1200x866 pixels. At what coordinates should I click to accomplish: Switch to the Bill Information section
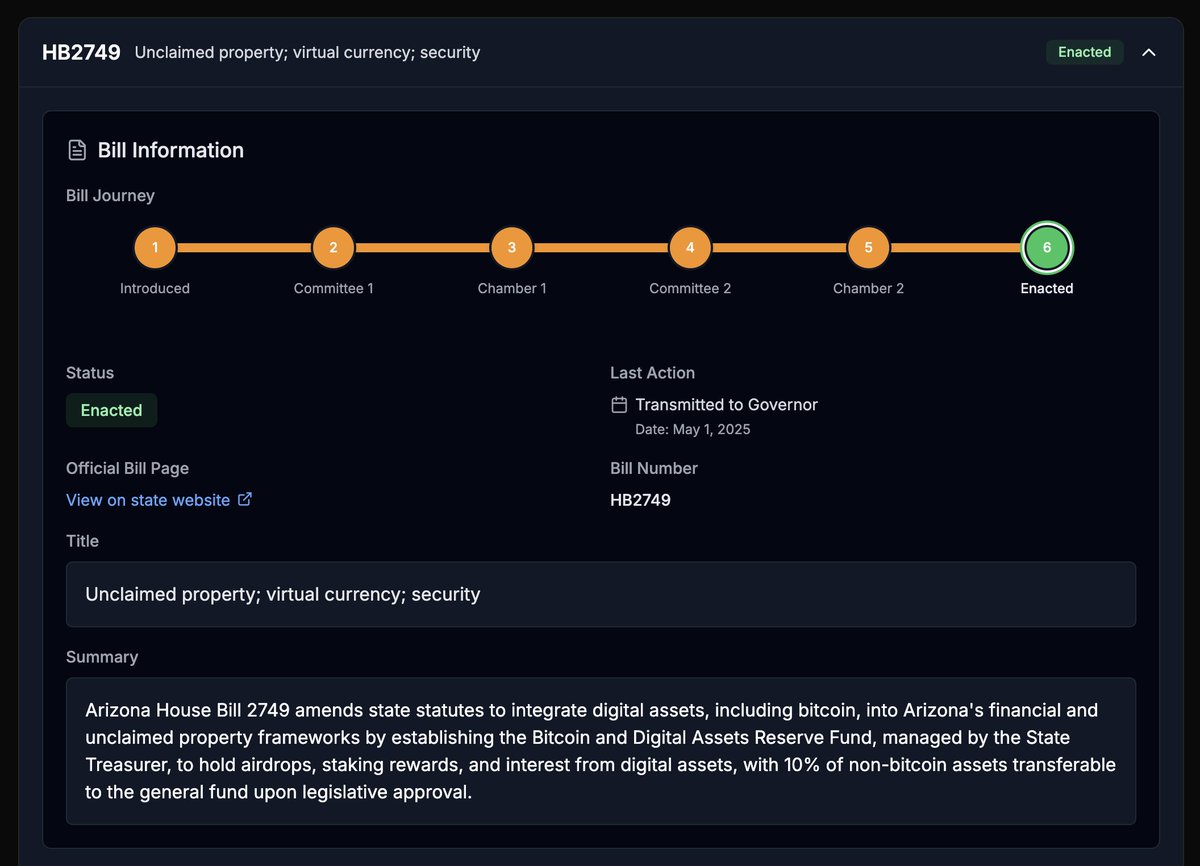[x=172, y=150]
